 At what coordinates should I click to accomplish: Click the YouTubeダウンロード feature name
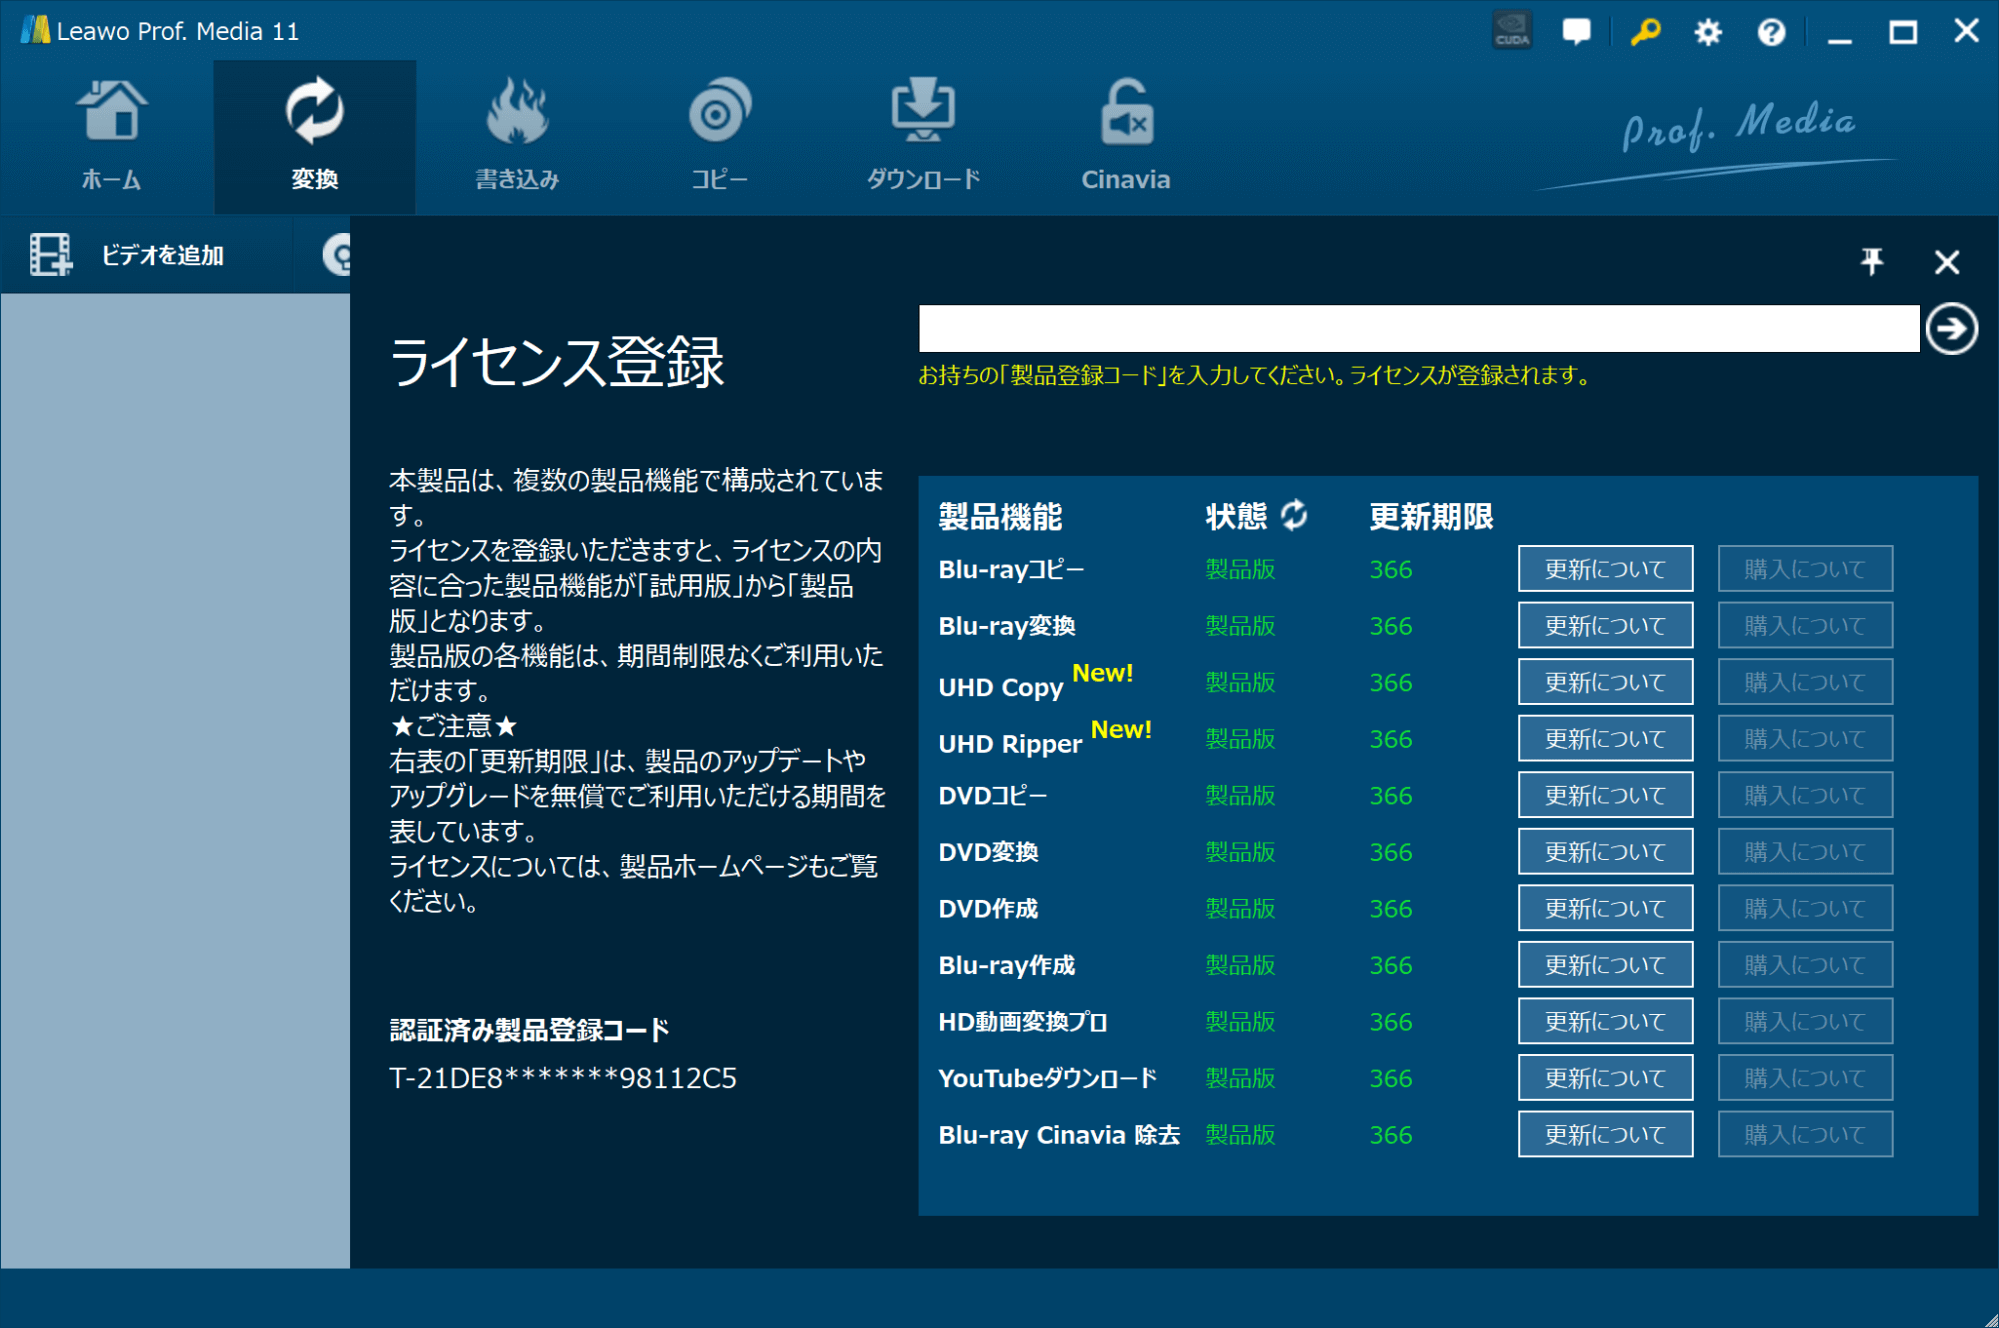click(1047, 1078)
